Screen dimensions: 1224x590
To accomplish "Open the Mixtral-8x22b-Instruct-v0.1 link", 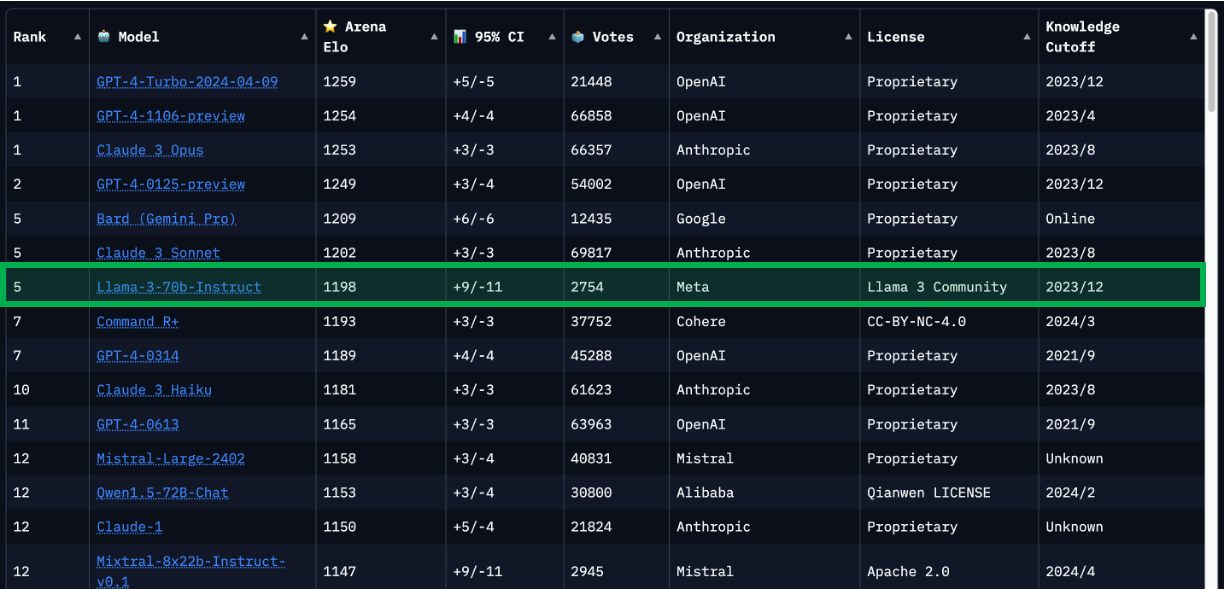I will click(191, 571).
